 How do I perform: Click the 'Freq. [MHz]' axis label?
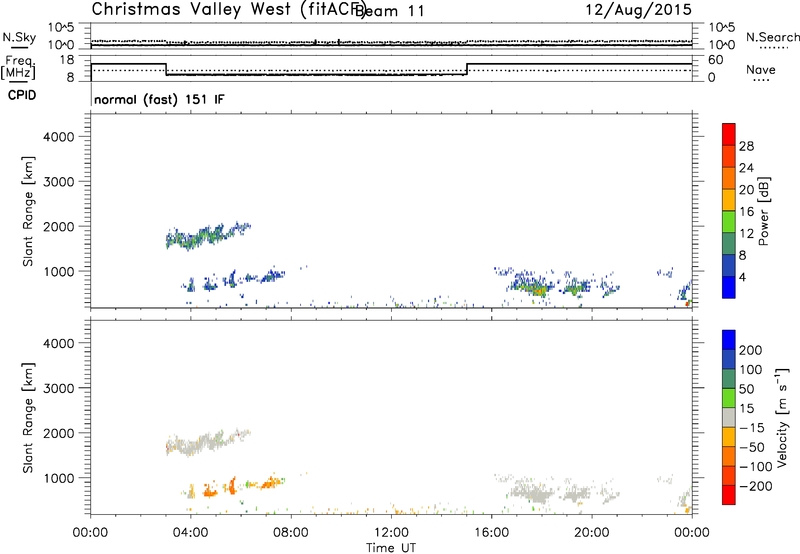pyautogui.click(x=18, y=67)
